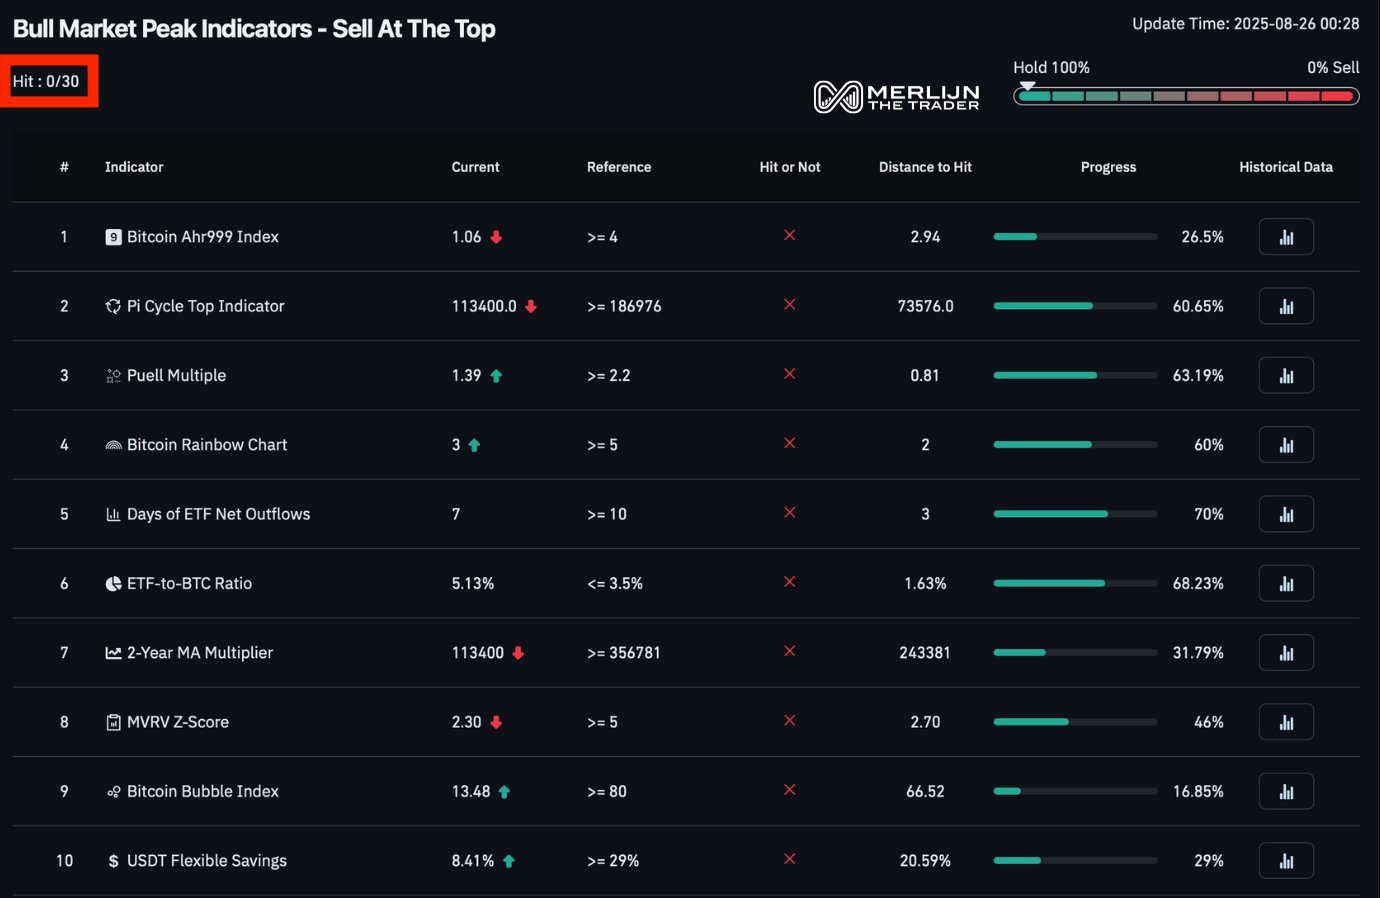
Task: Open historical data for Bitcoin Bubble Index
Action: coord(1286,791)
